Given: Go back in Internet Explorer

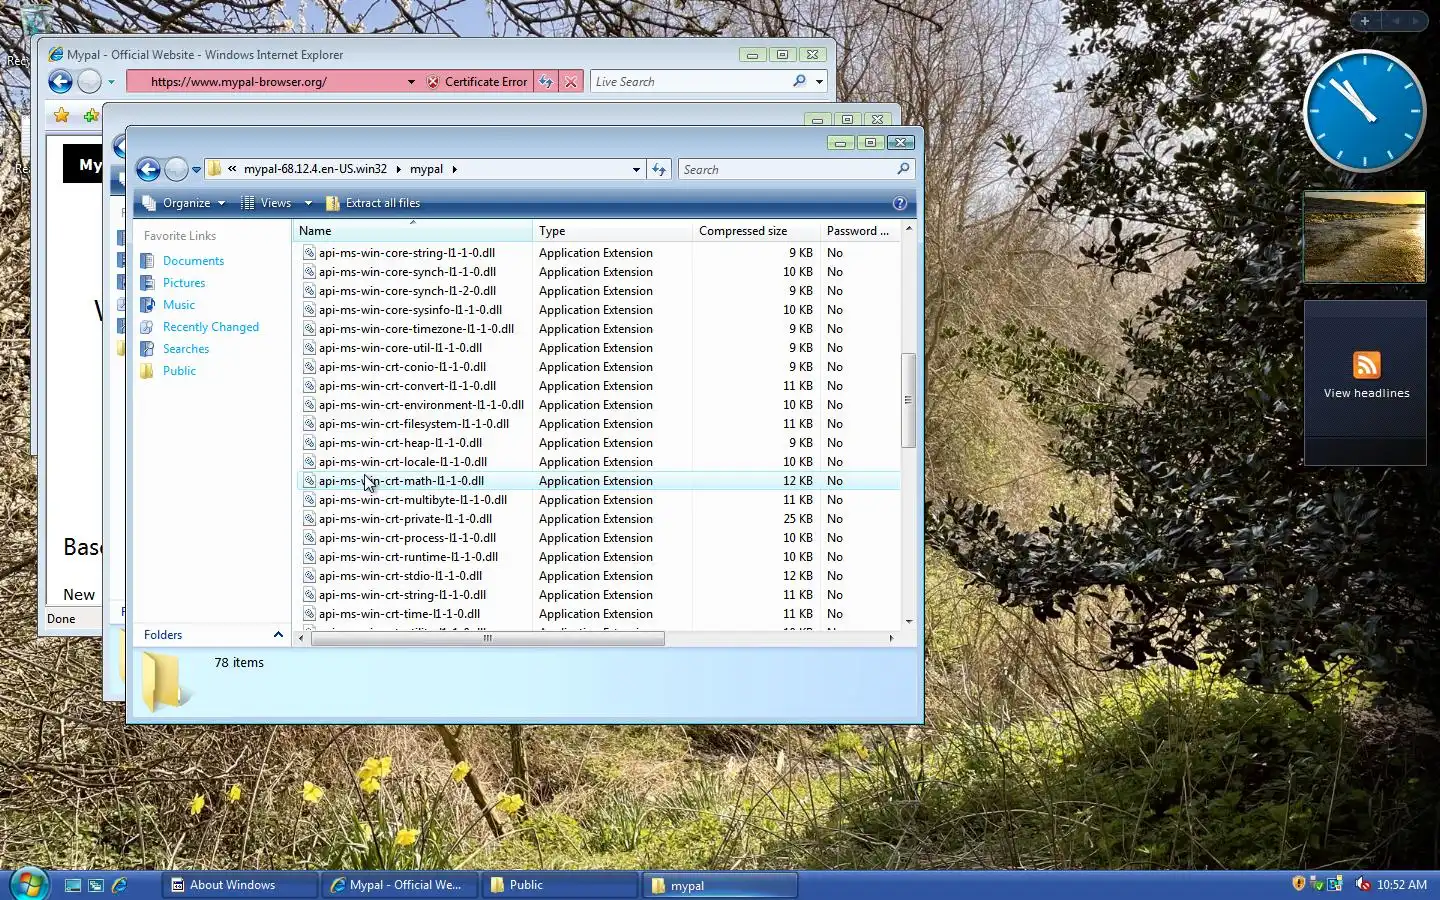Looking at the screenshot, I should coord(60,82).
